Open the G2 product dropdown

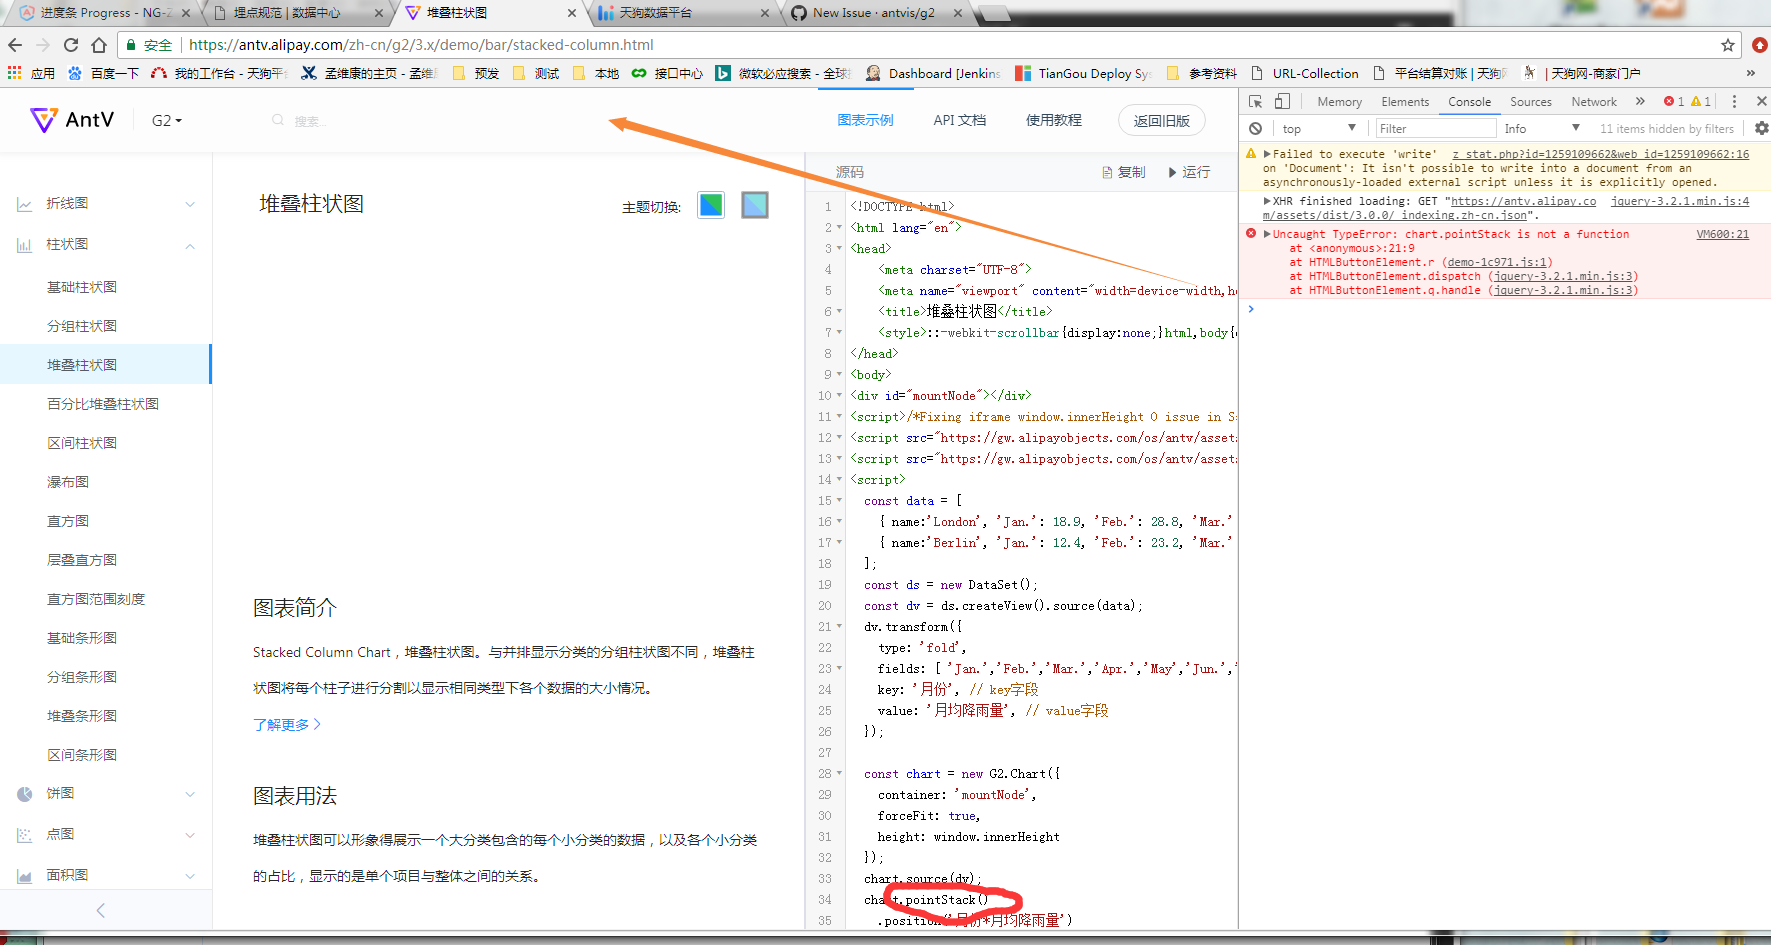[x=167, y=121]
